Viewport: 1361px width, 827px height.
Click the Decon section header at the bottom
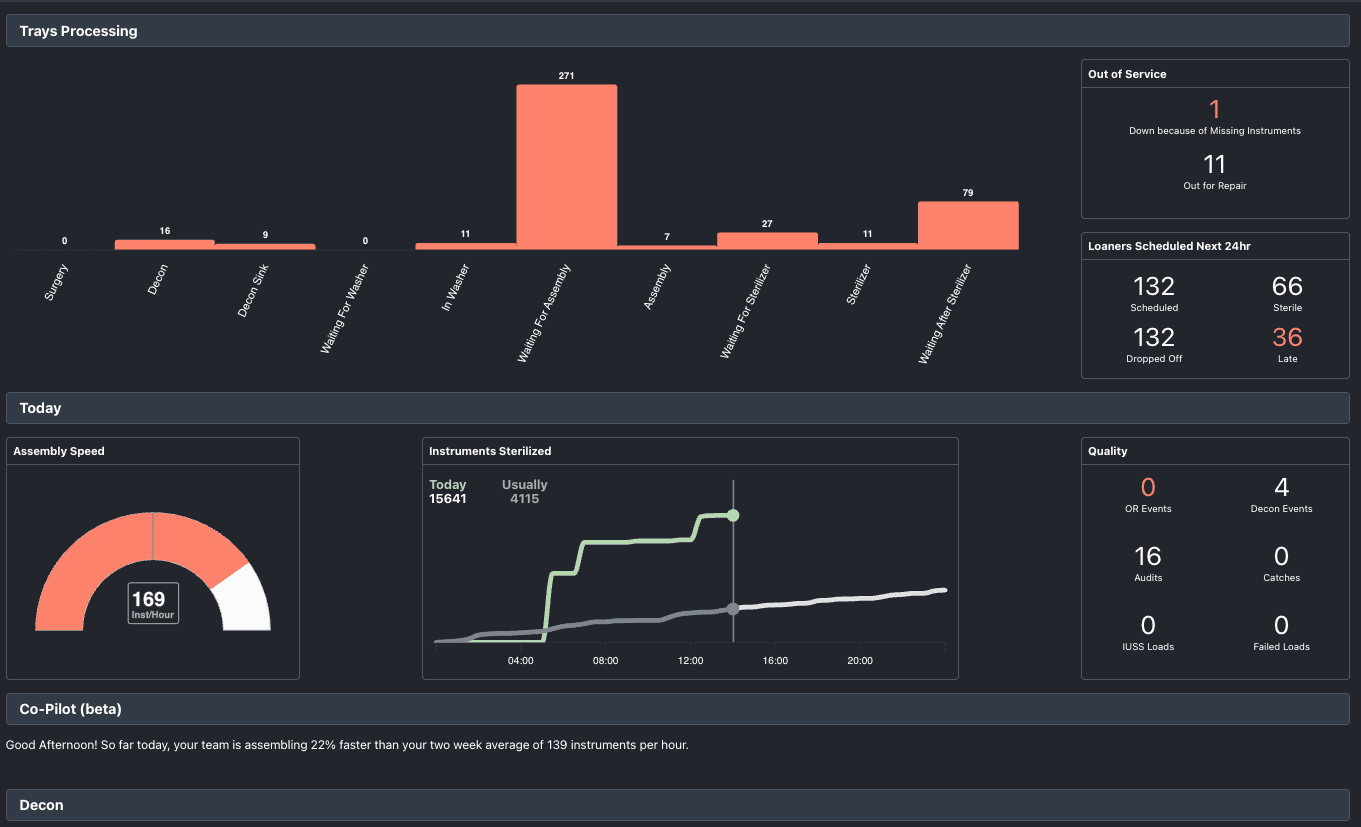pyautogui.click(x=678, y=805)
